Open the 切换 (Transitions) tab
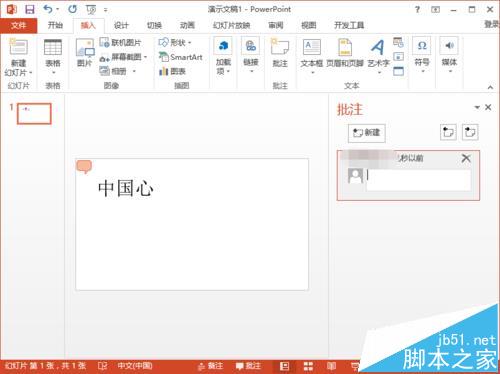500x374 pixels. pos(154,25)
